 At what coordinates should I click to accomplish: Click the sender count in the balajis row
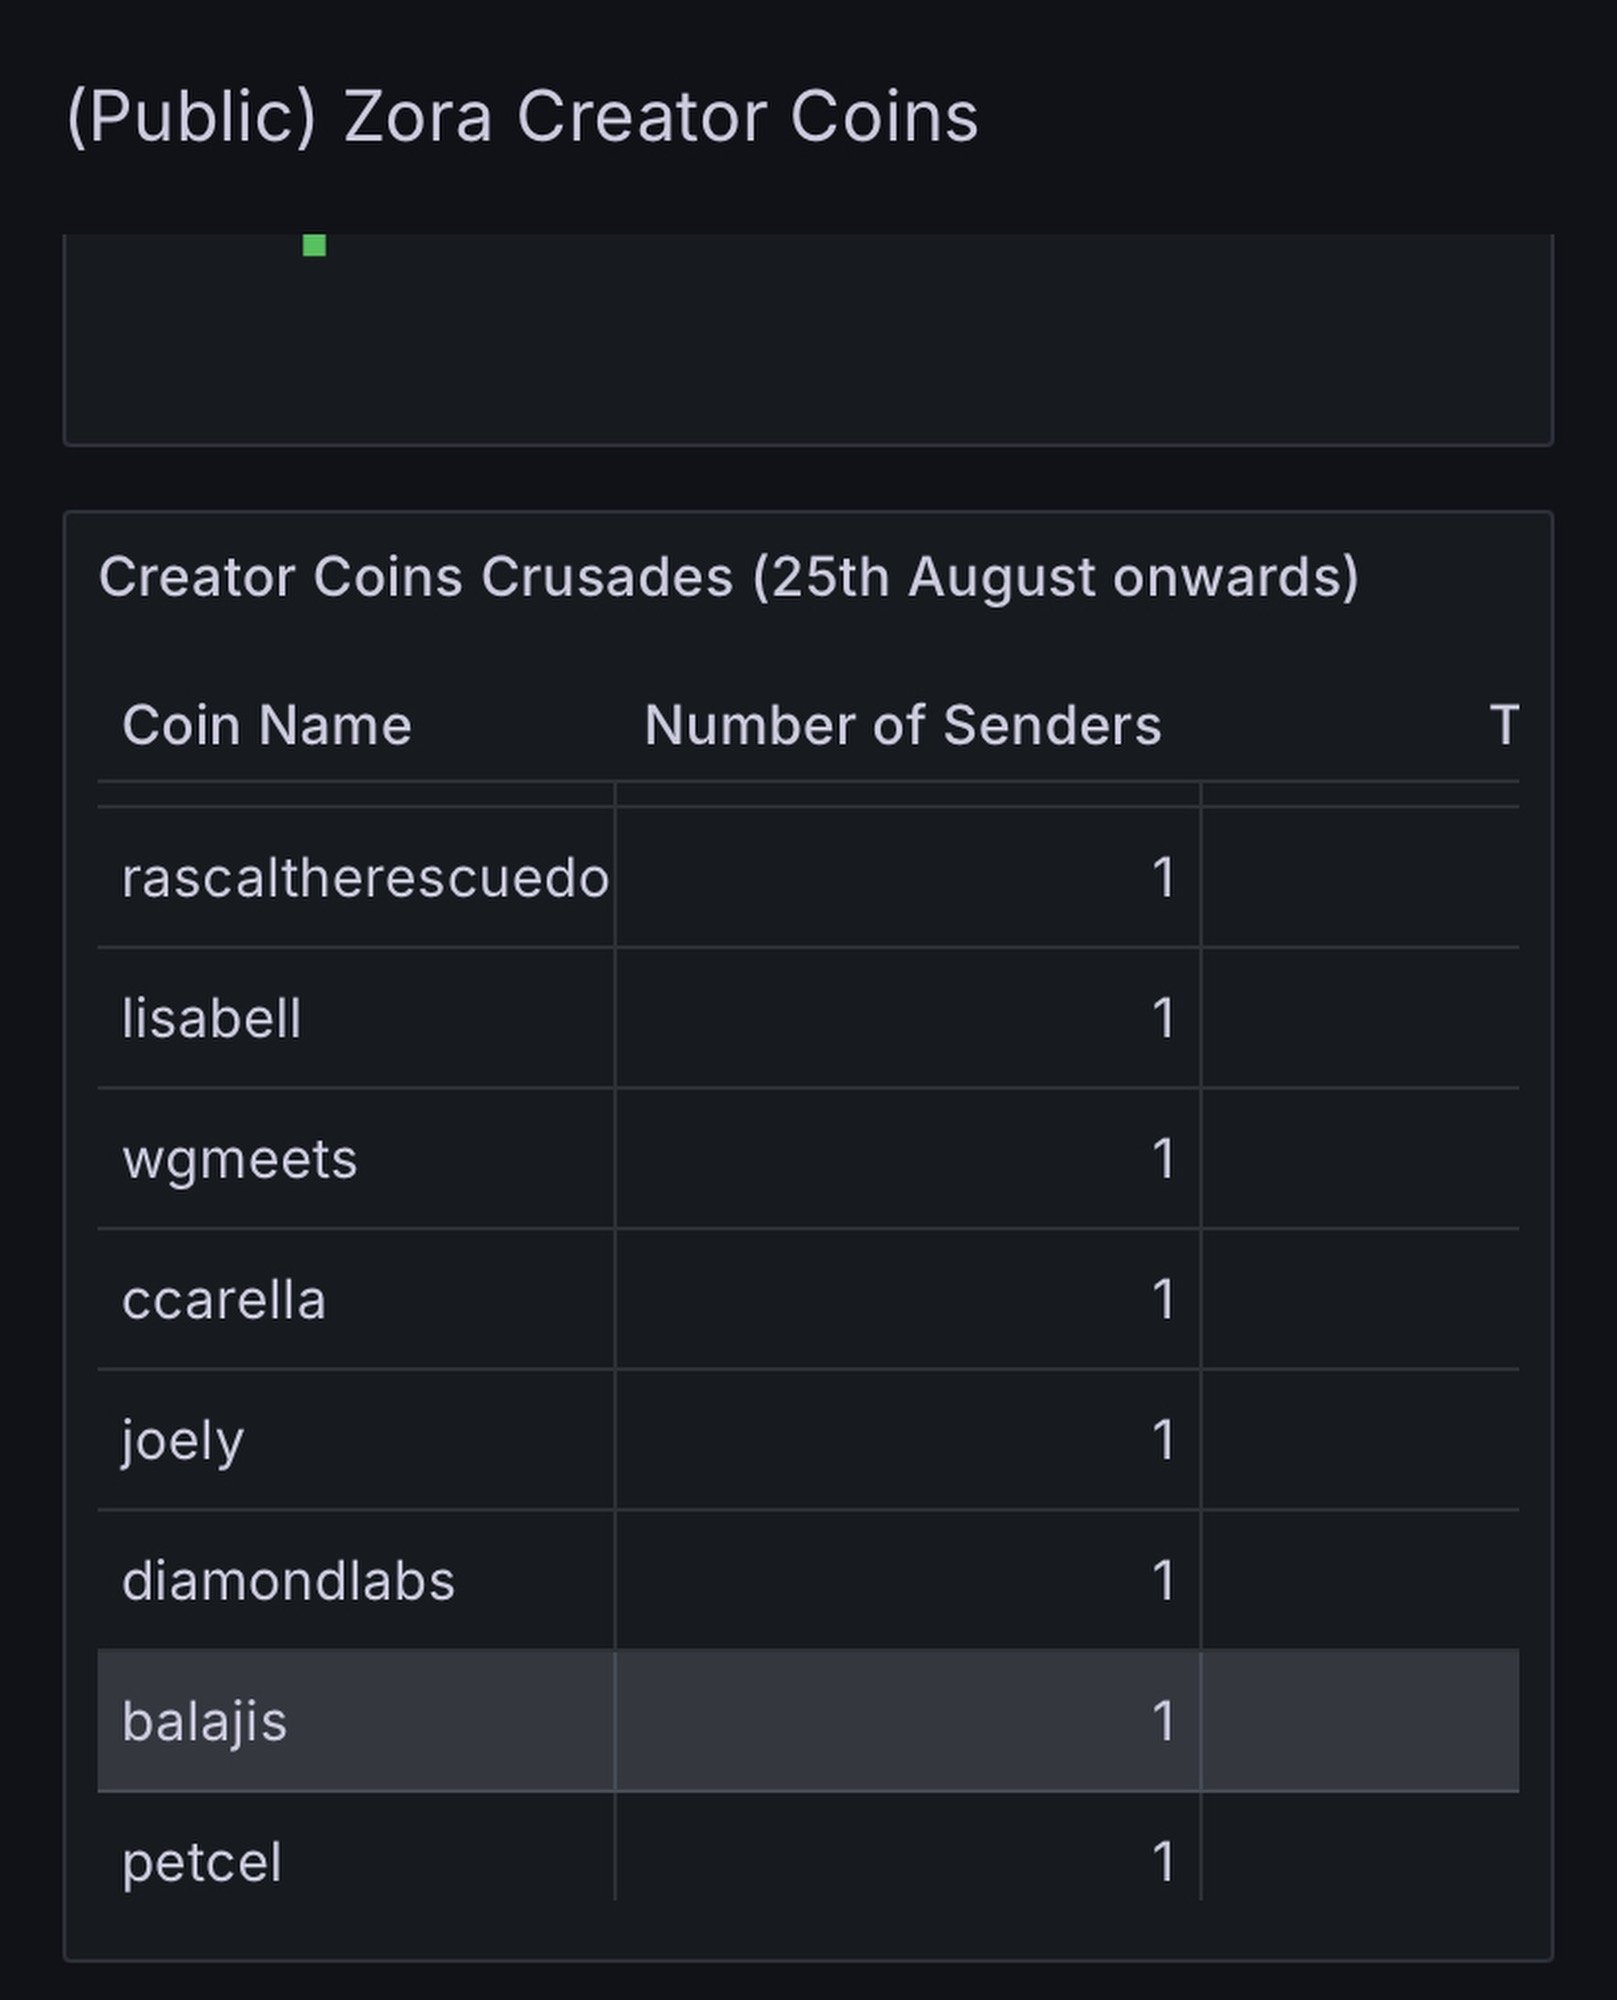click(x=1162, y=1722)
